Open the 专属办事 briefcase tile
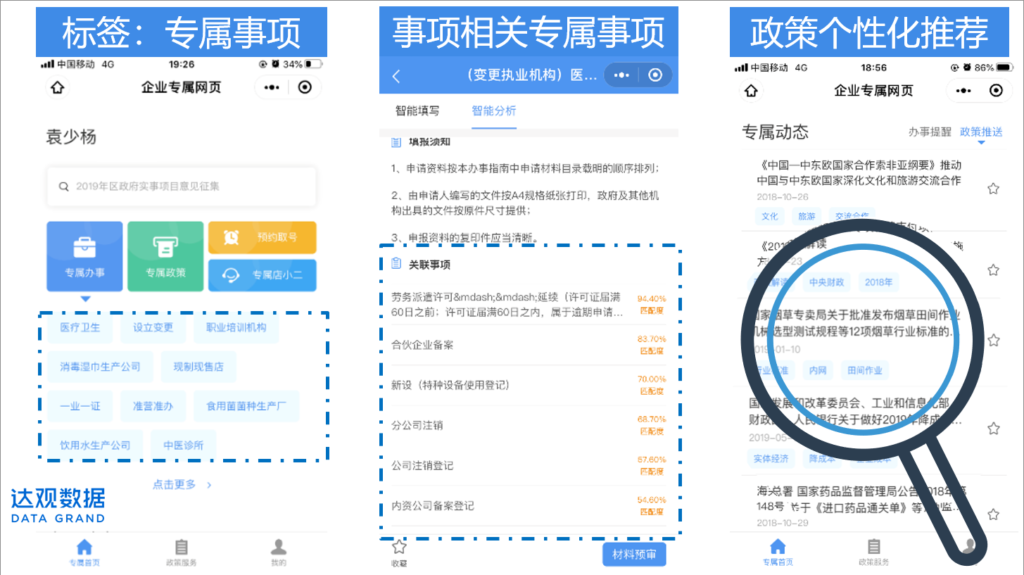The image size is (1024, 575). pos(84,256)
